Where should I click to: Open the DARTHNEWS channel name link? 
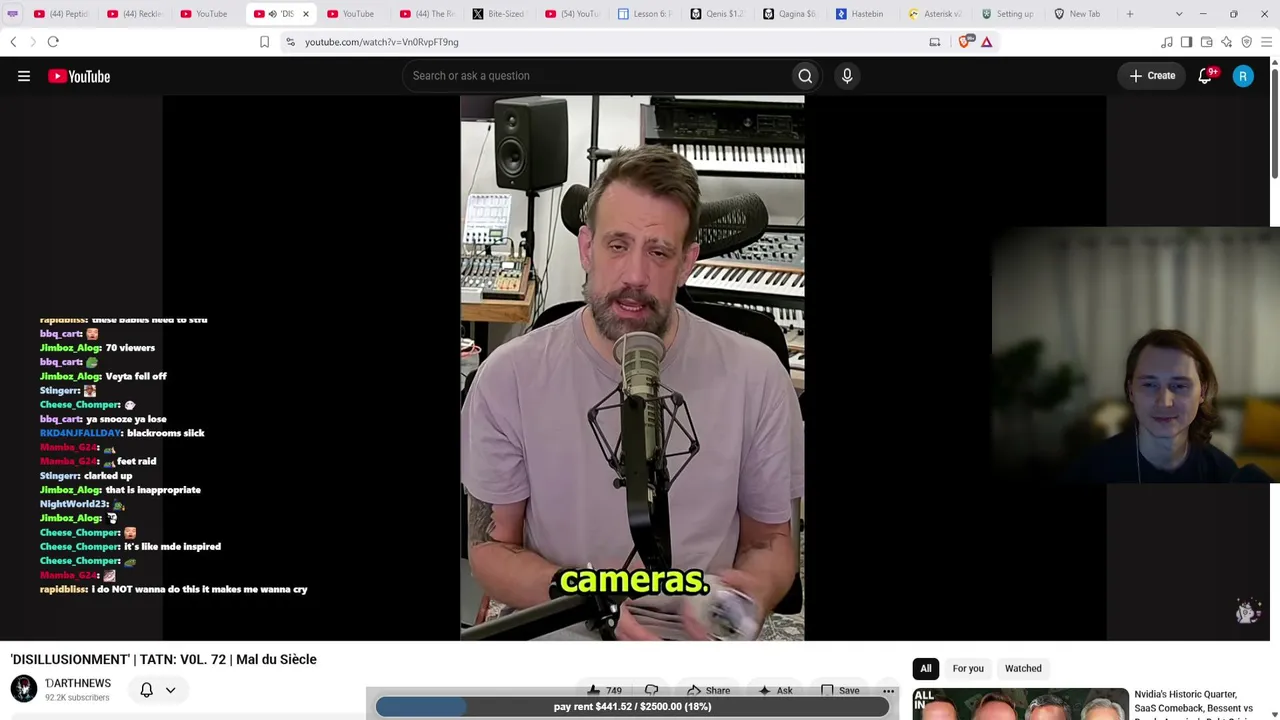click(x=78, y=683)
